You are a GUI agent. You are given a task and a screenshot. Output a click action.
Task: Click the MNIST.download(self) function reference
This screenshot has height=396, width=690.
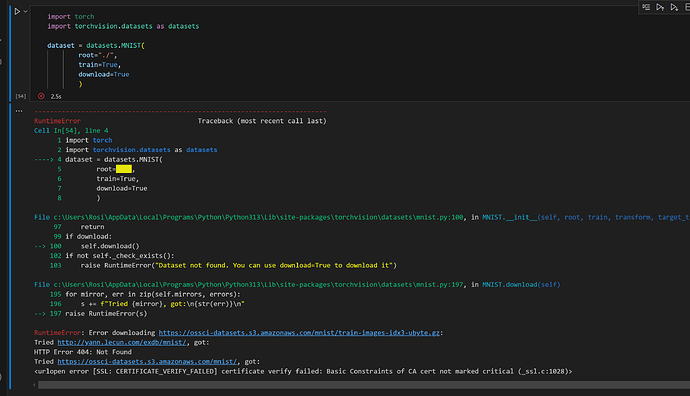[x=521, y=285]
